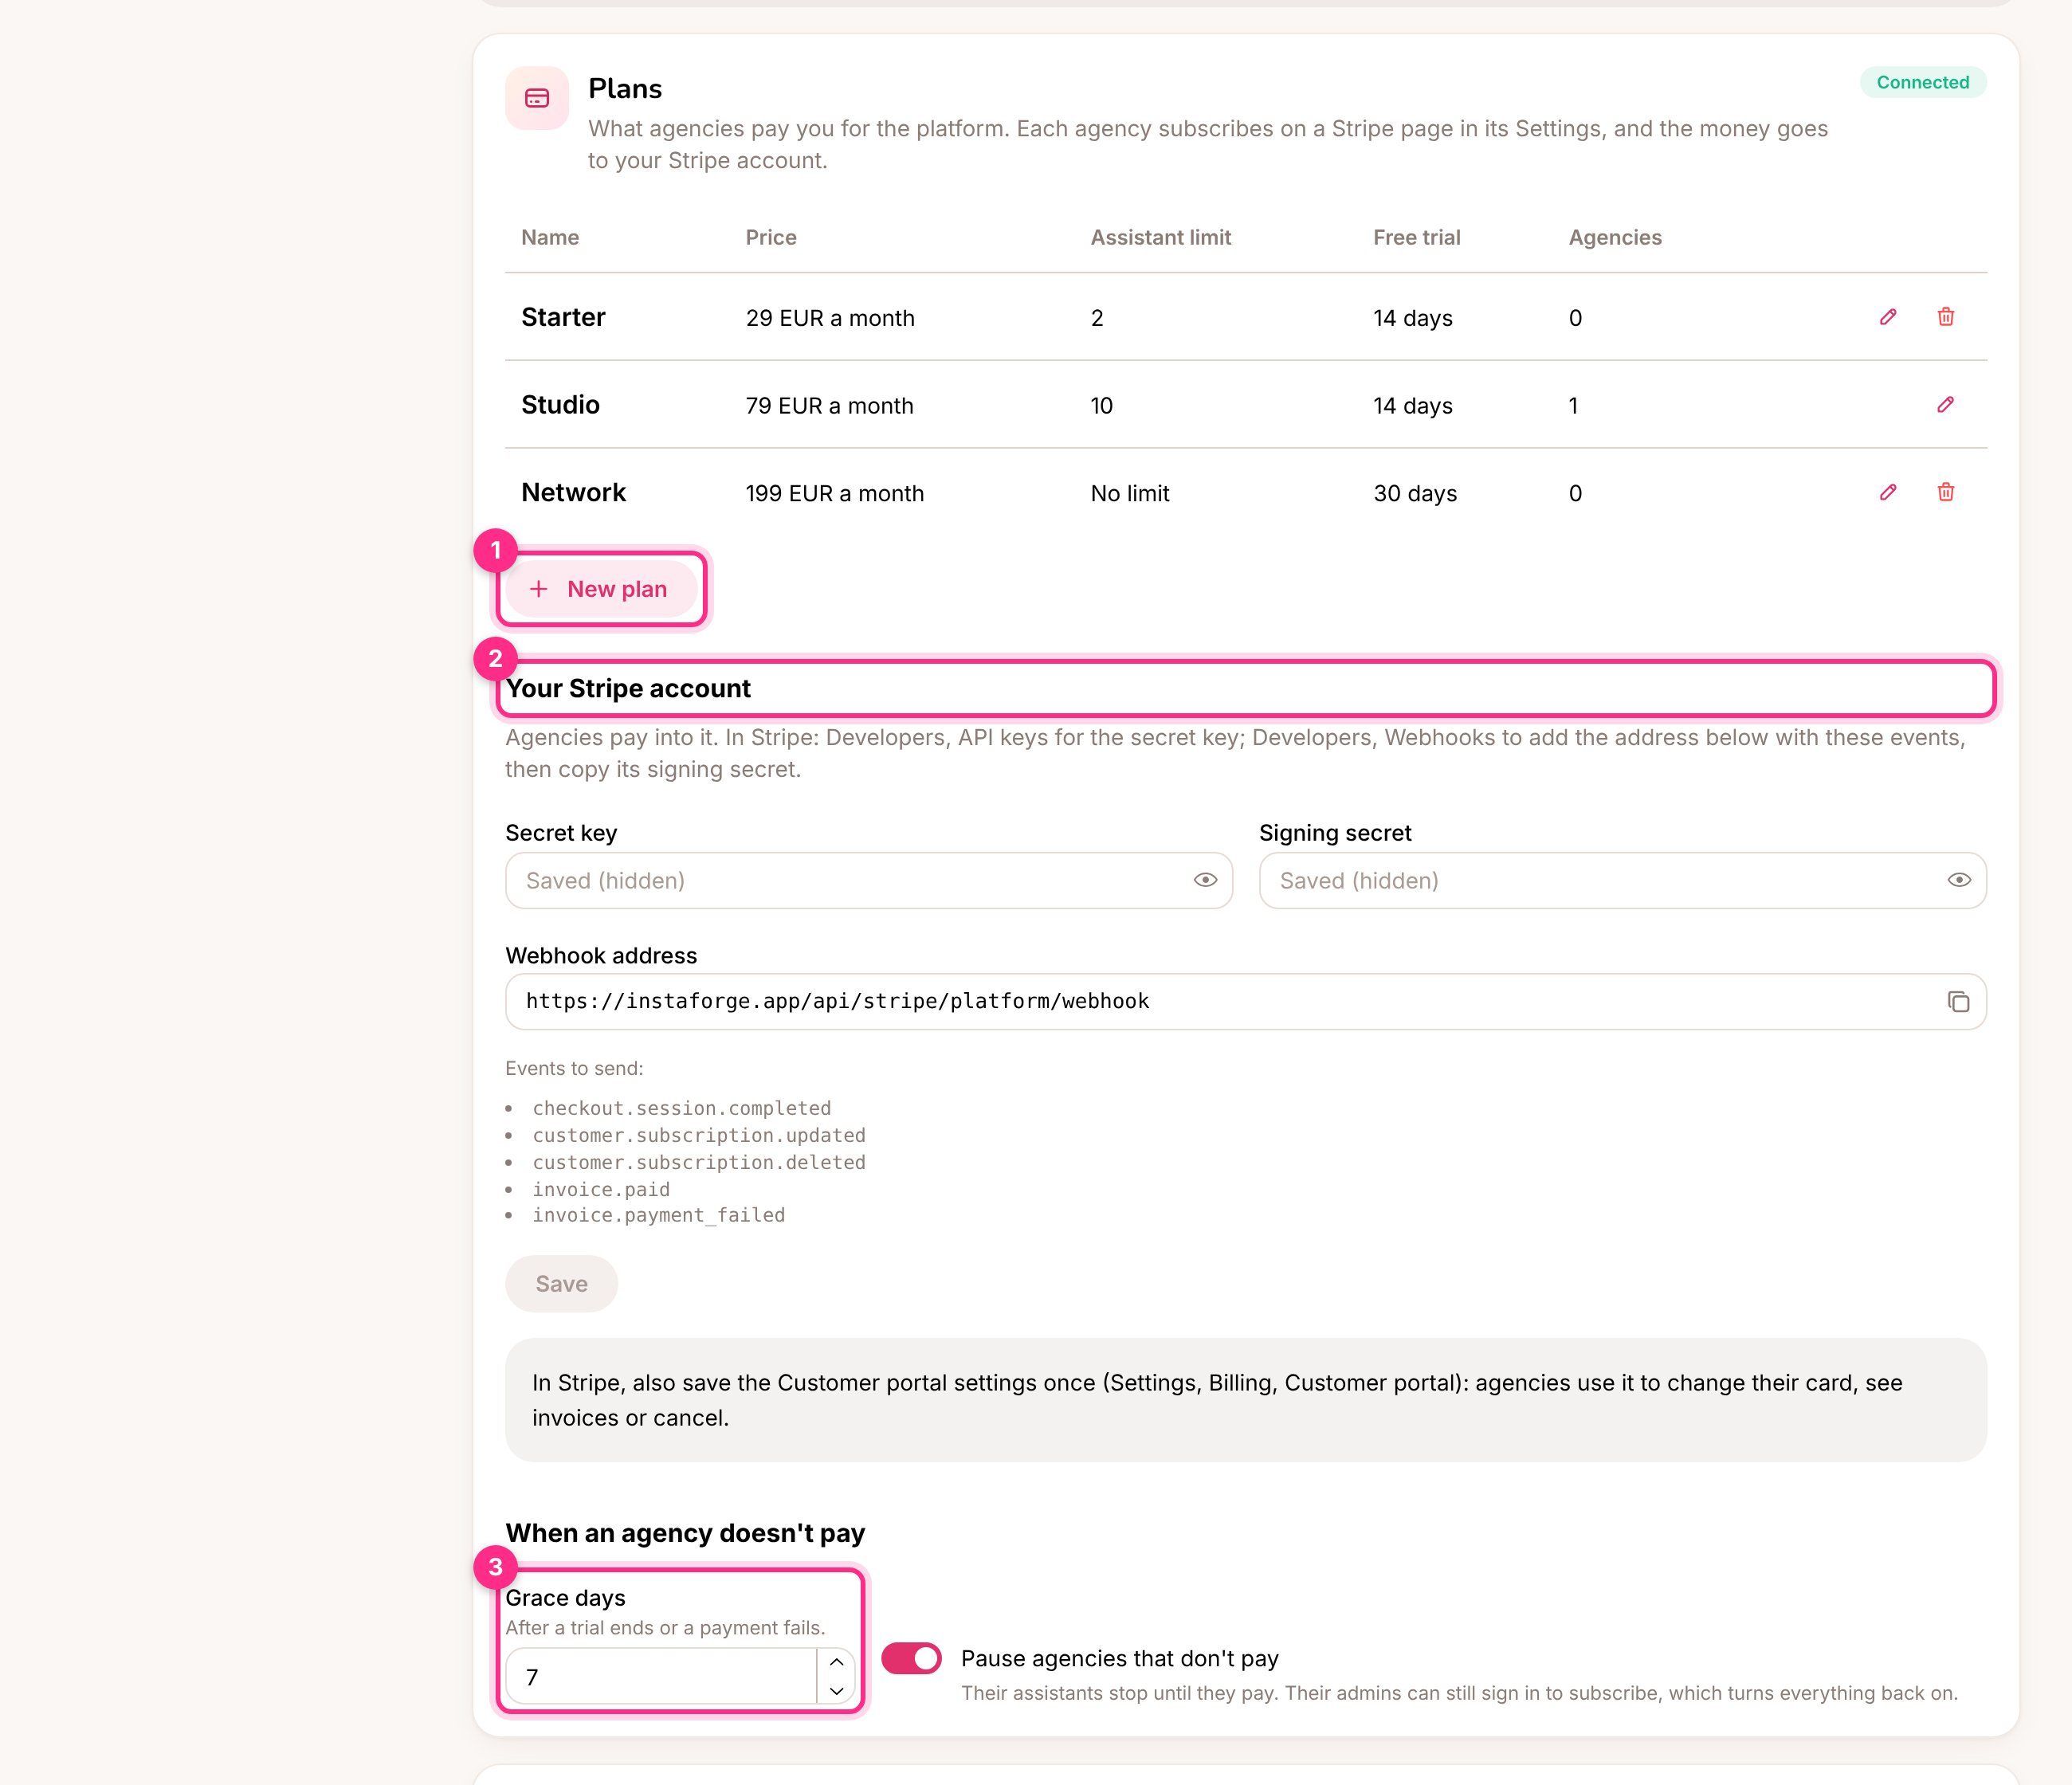
Task: Add a New plan
Action: pos(601,589)
